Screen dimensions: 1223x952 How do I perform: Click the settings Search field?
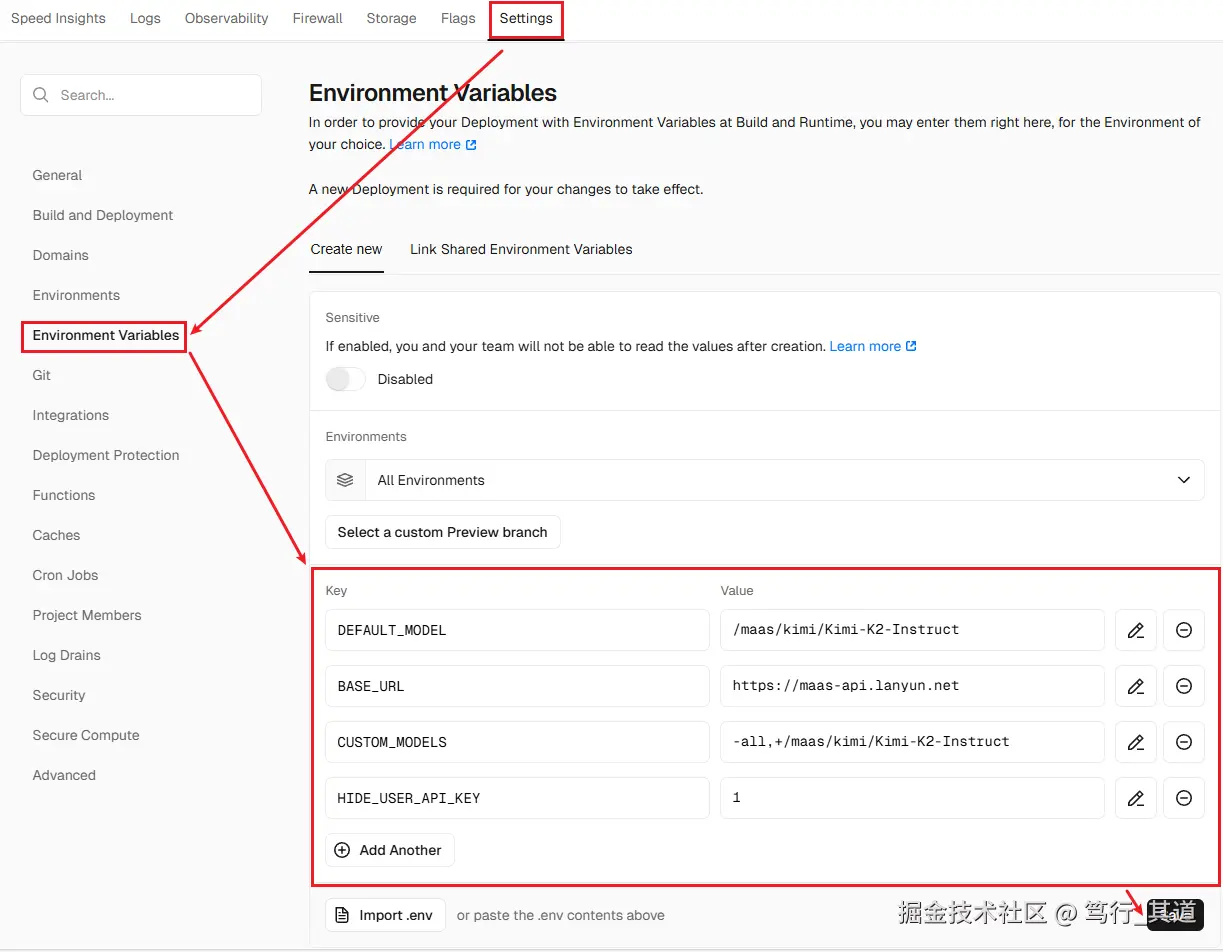[x=141, y=95]
